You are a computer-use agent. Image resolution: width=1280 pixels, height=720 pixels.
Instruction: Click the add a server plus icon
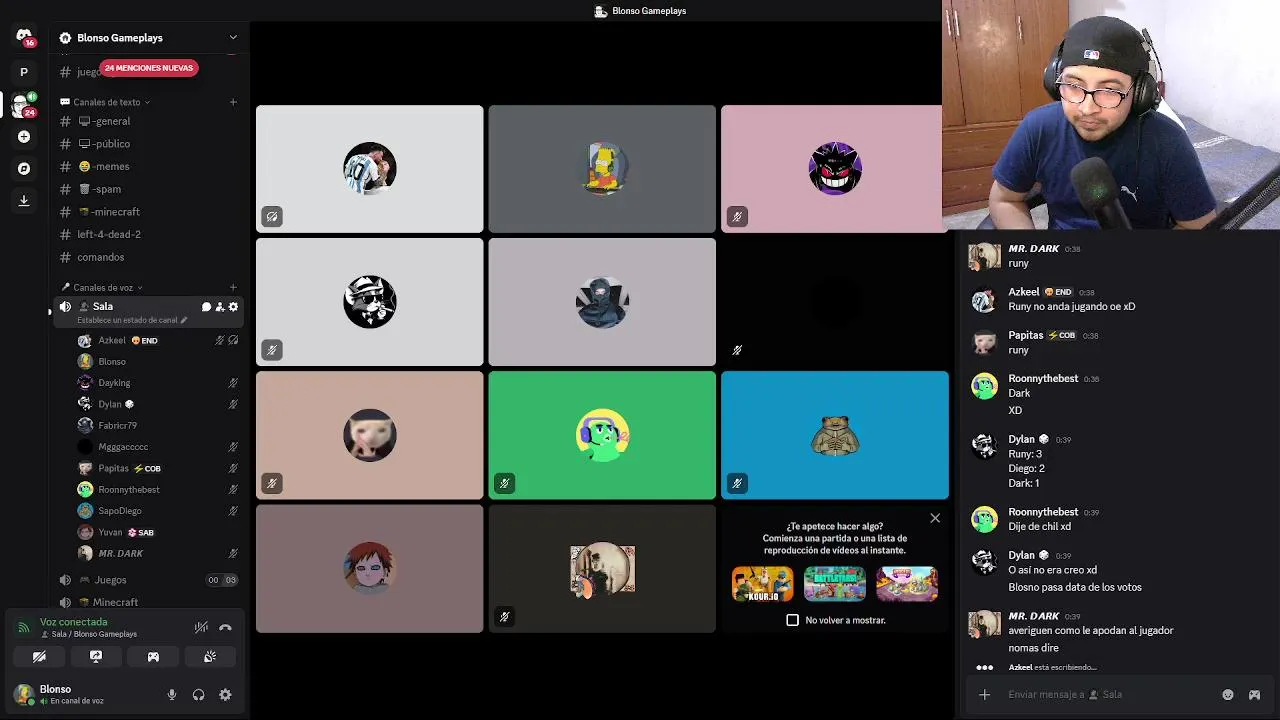(x=24, y=136)
